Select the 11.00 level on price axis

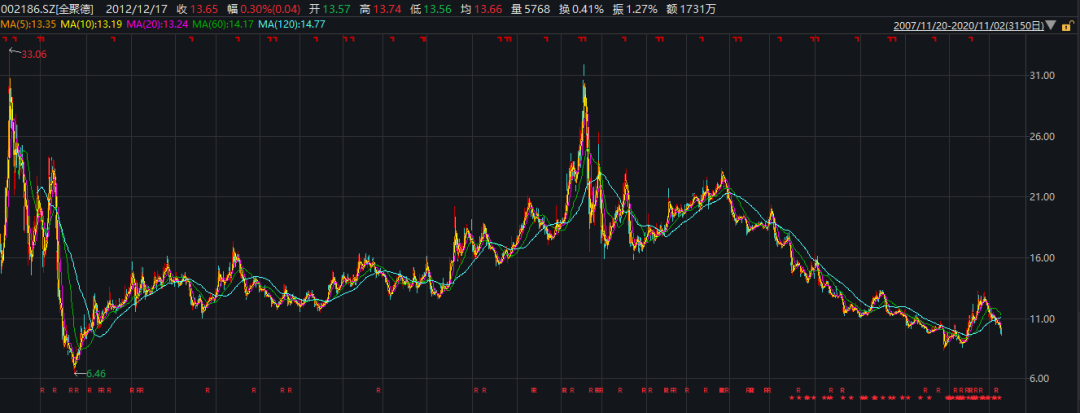click(1042, 319)
